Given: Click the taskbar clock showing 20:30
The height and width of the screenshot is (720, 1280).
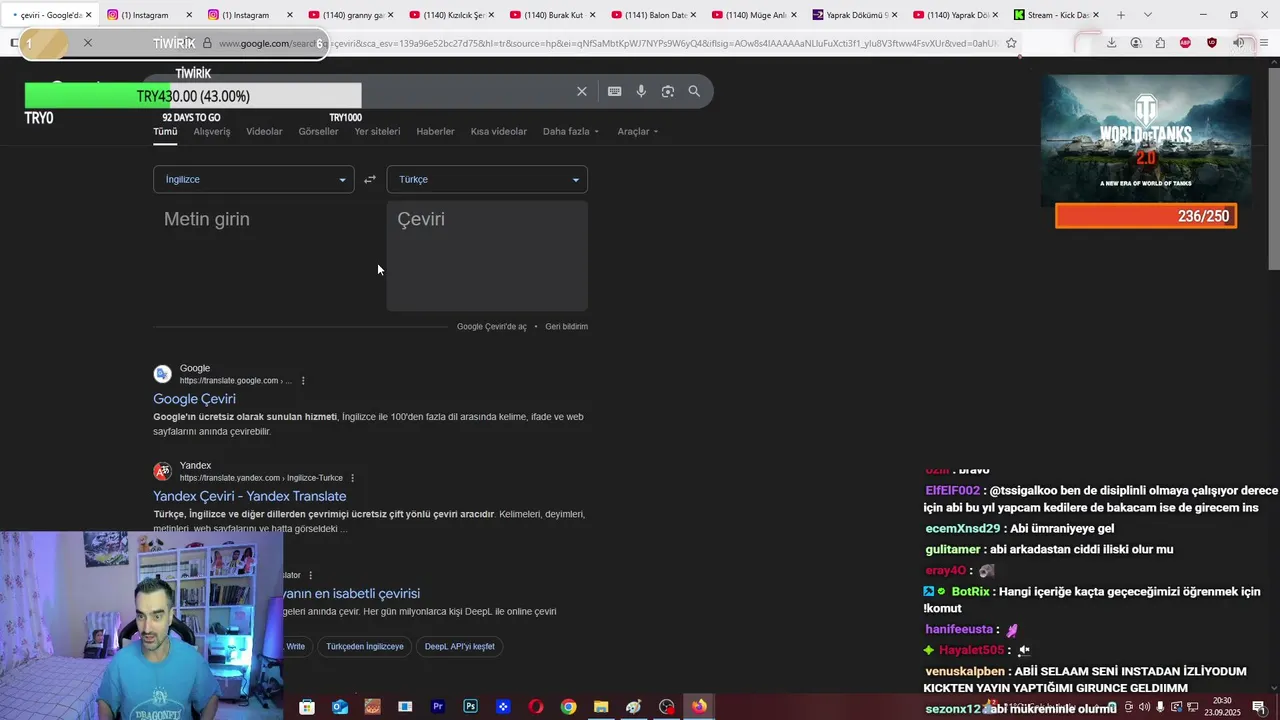Looking at the screenshot, I should point(1222,707).
